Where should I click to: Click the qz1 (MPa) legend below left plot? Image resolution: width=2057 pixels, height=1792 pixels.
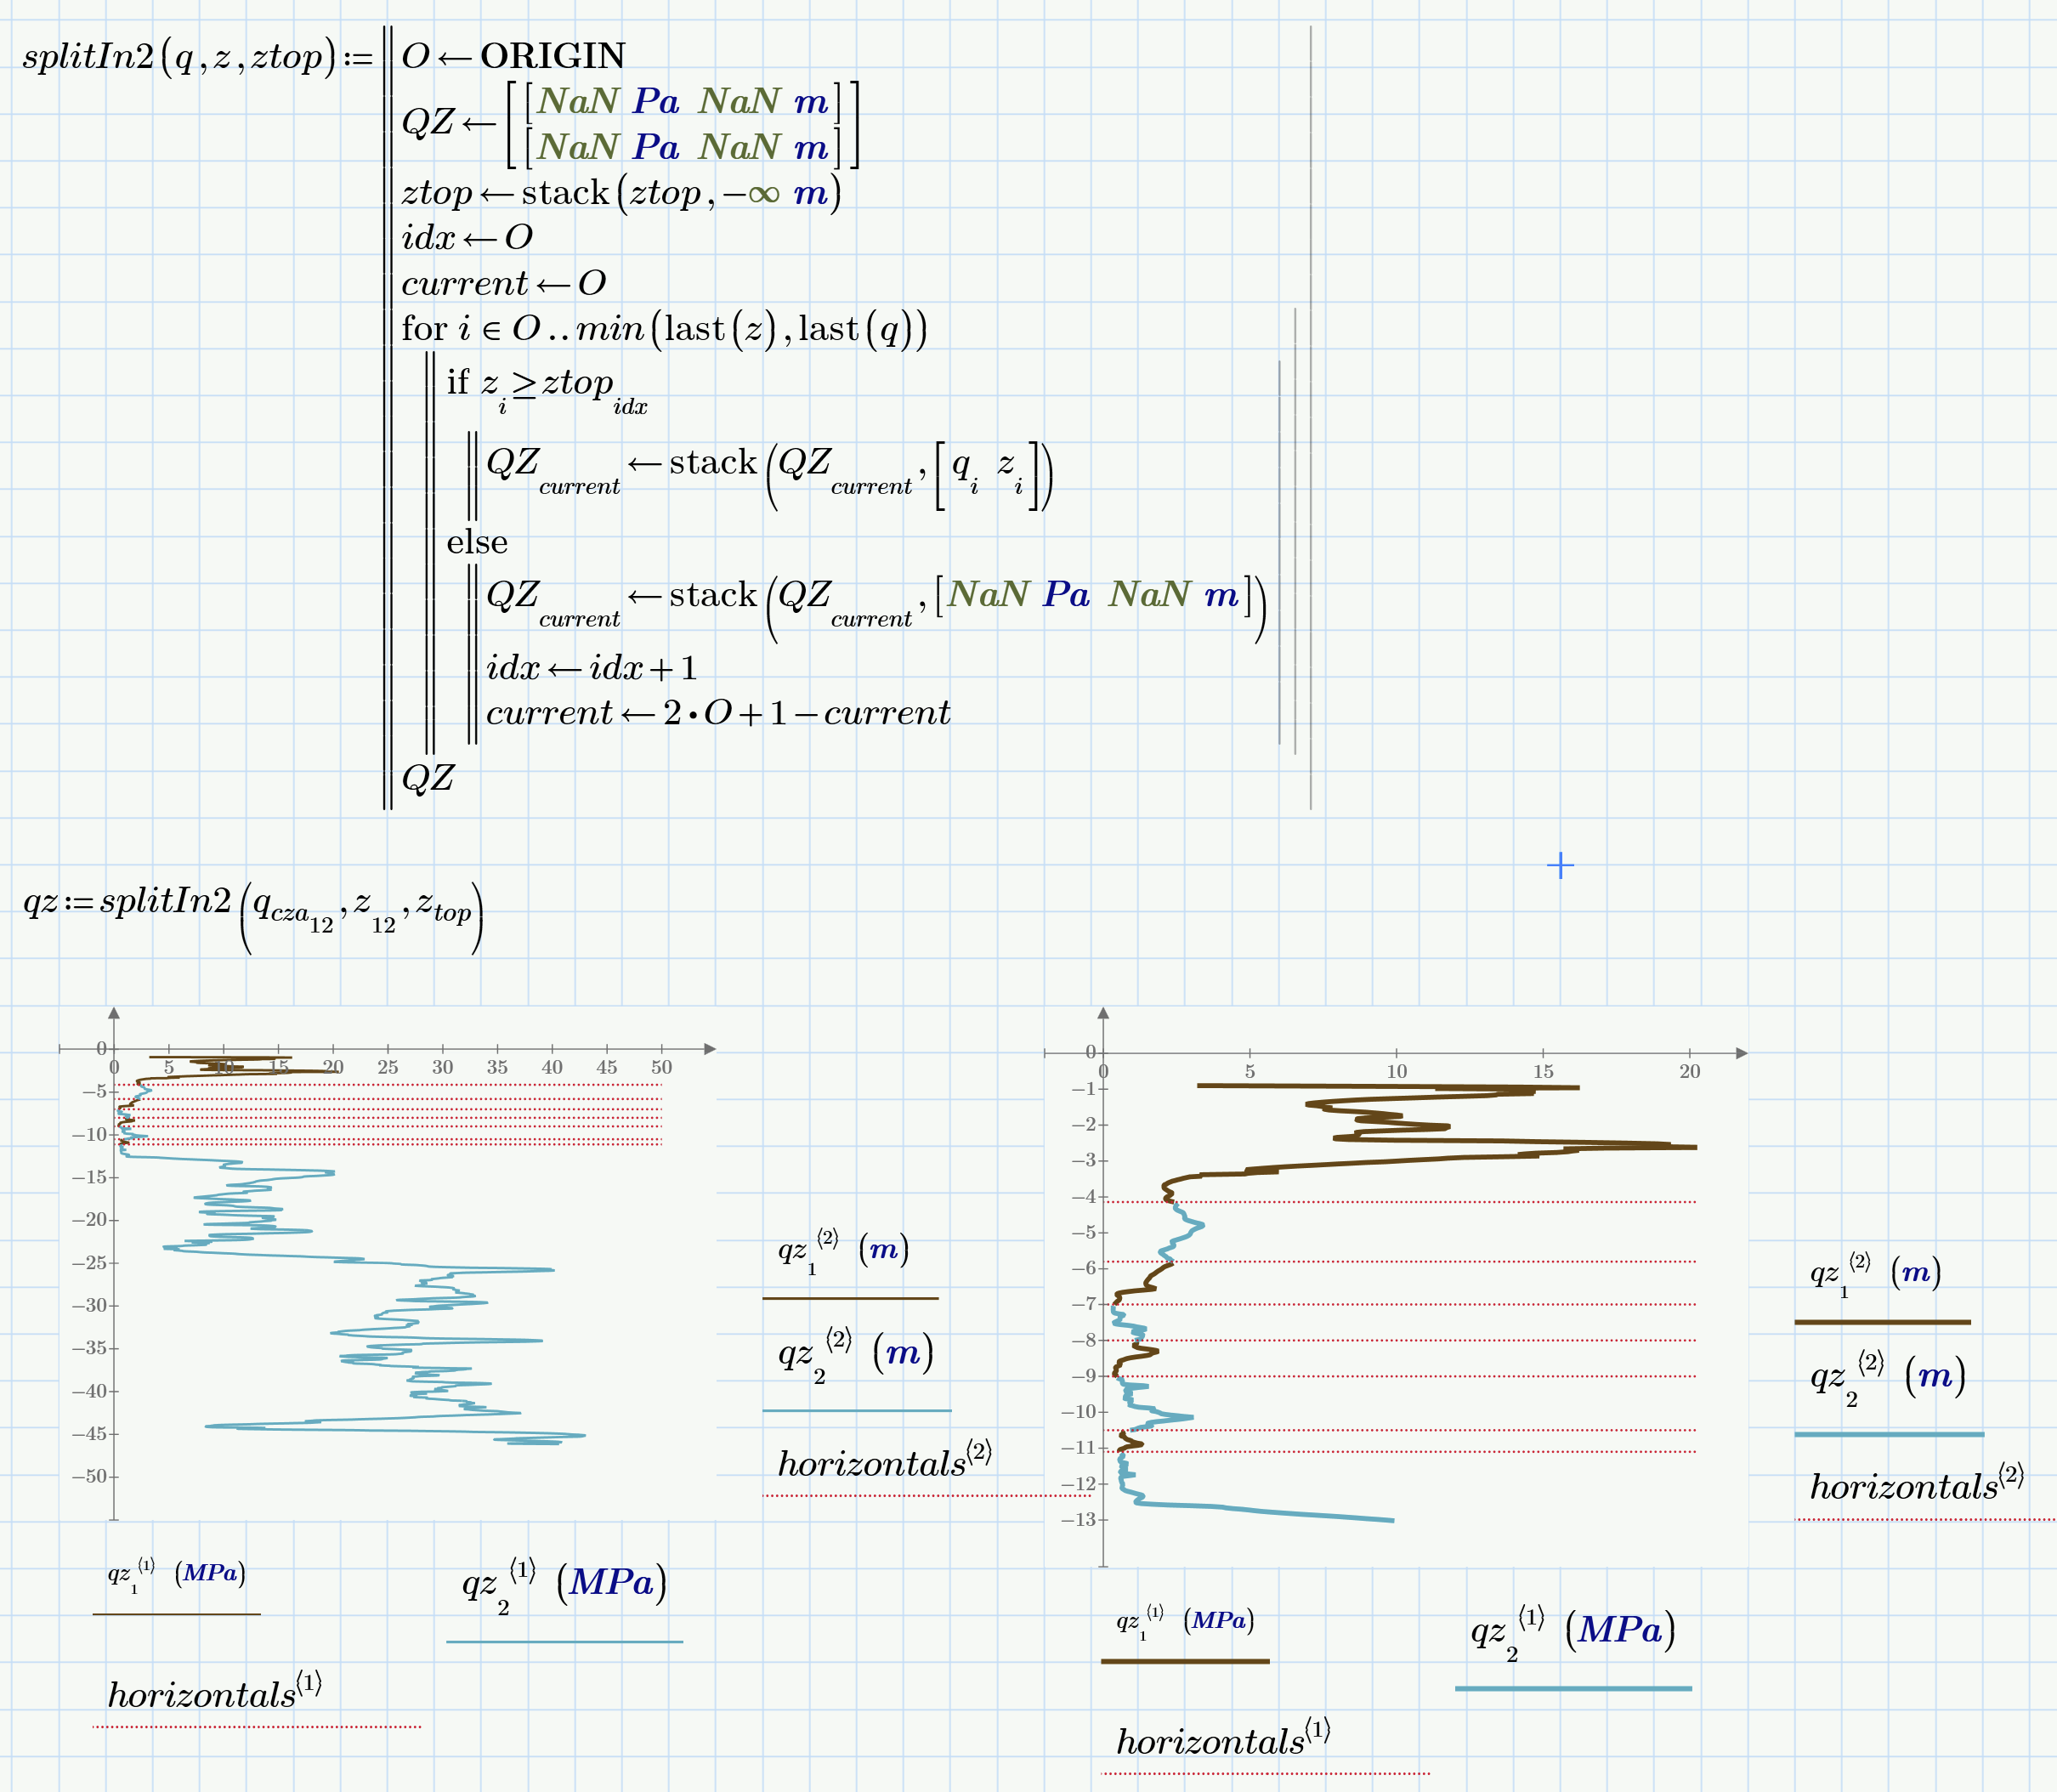(x=176, y=1575)
